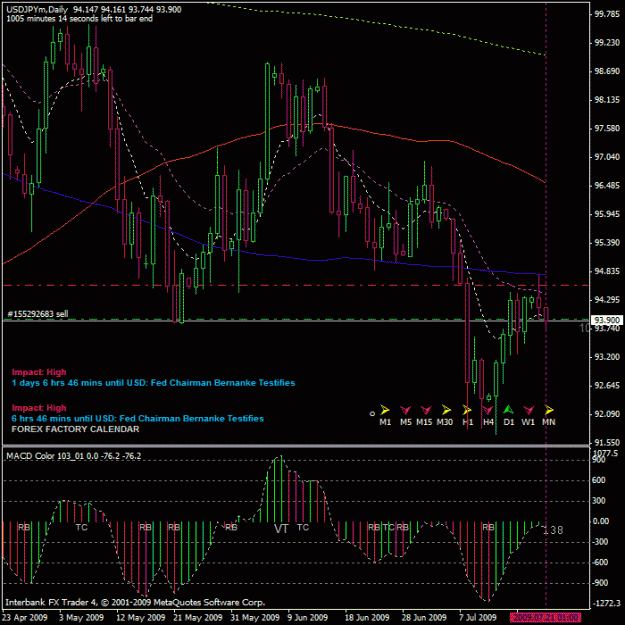Click the red arrow above H4

[x=487, y=410]
